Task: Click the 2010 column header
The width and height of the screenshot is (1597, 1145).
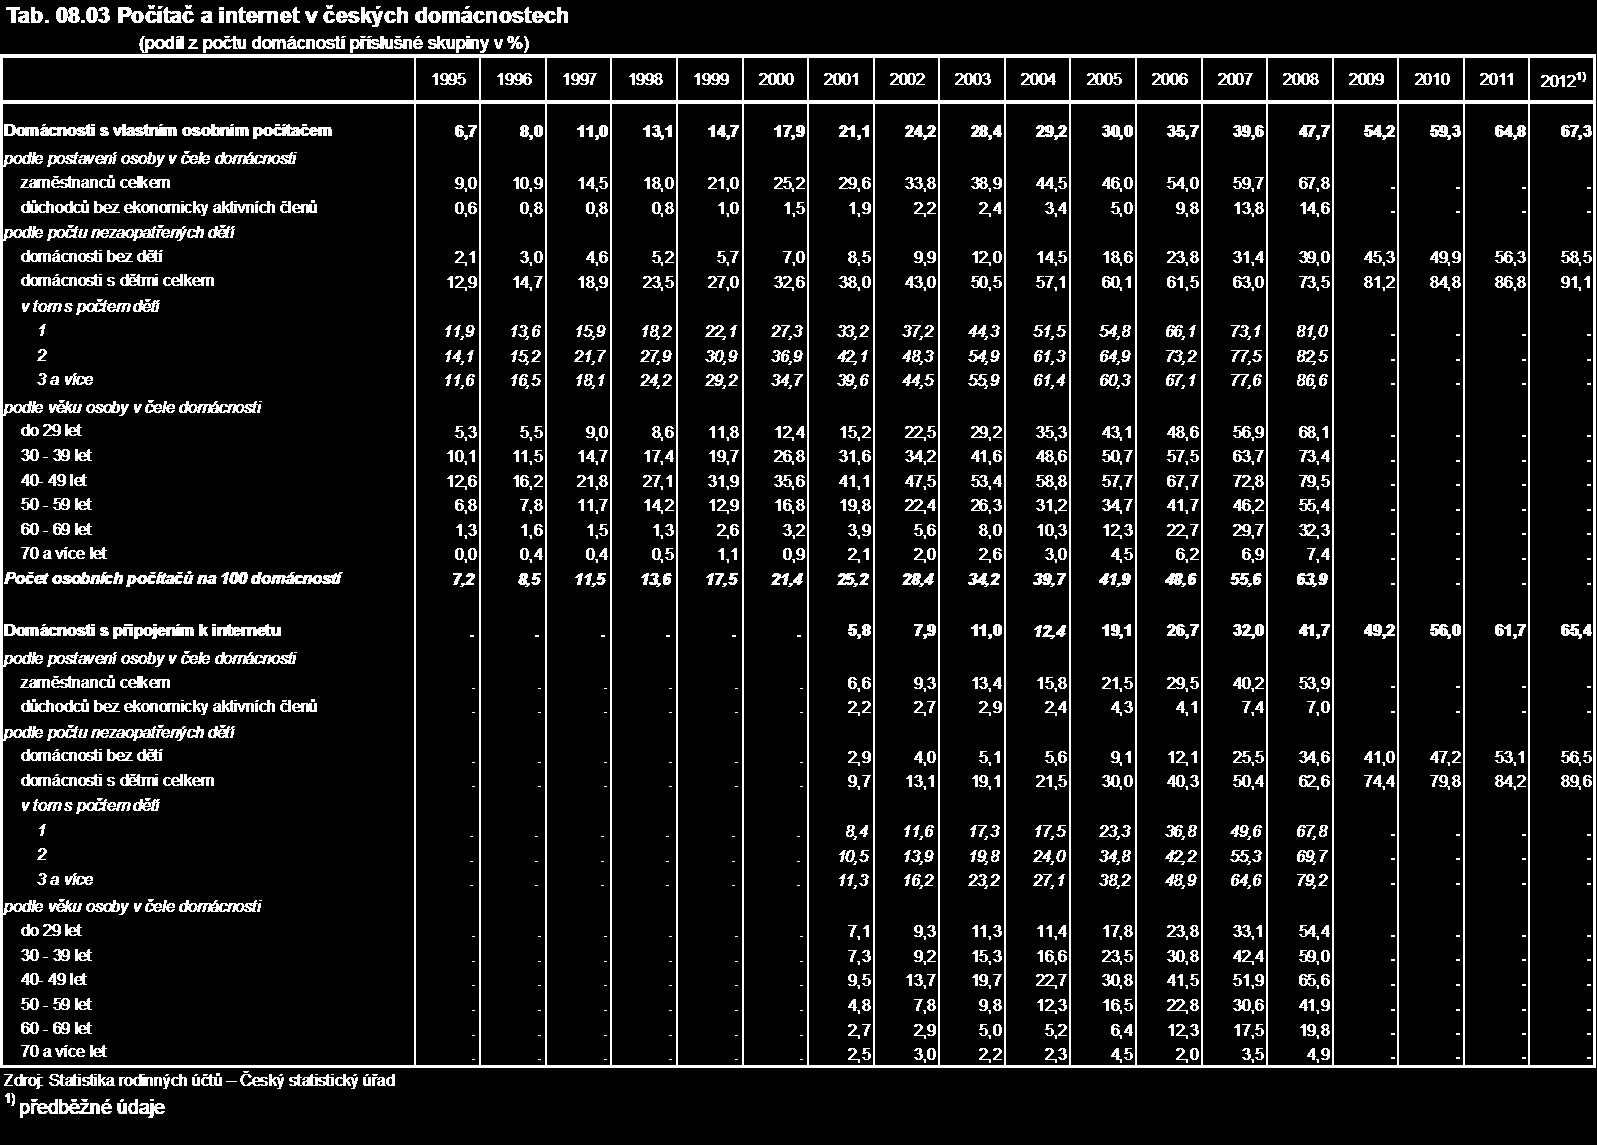Action: click(1431, 80)
